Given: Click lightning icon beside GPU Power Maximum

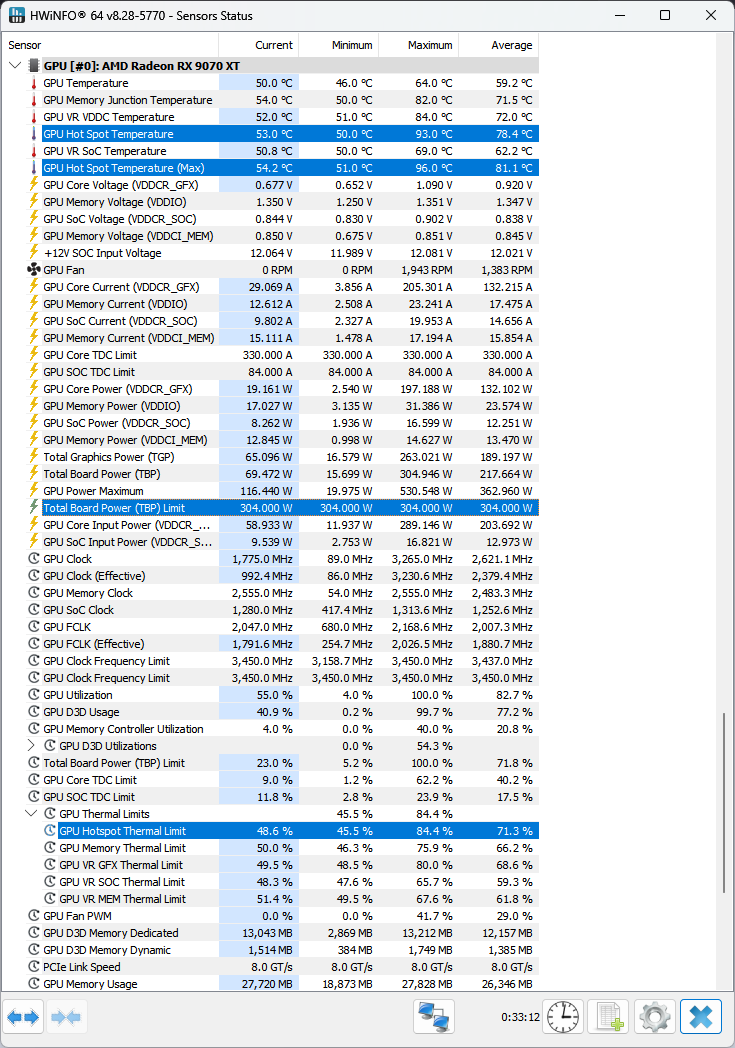Looking at the screenshot, I should pos(33,491).
